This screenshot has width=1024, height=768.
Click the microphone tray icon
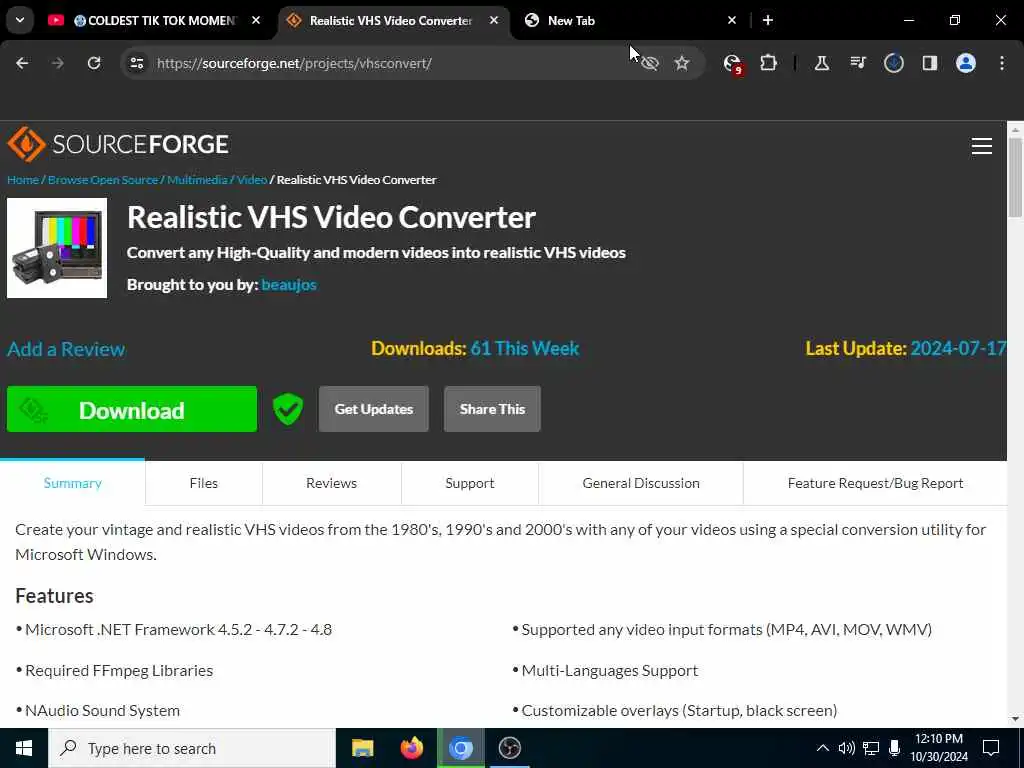point(895,748)
